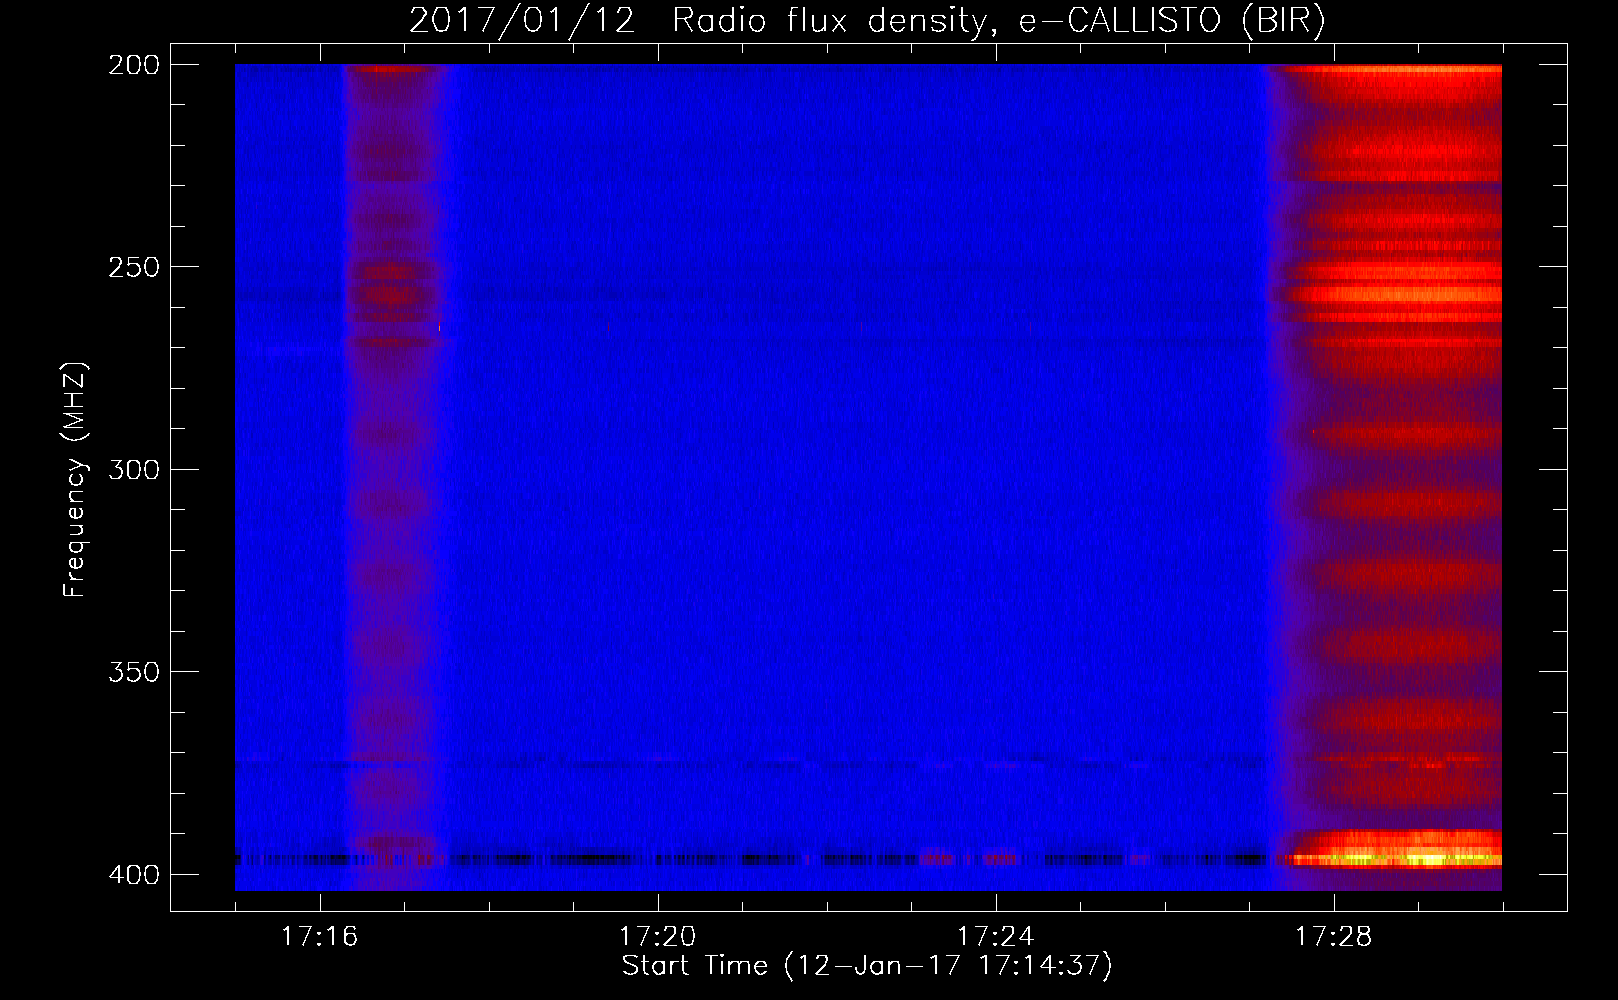Click the 17:16 time tick label

coord(319,936)
